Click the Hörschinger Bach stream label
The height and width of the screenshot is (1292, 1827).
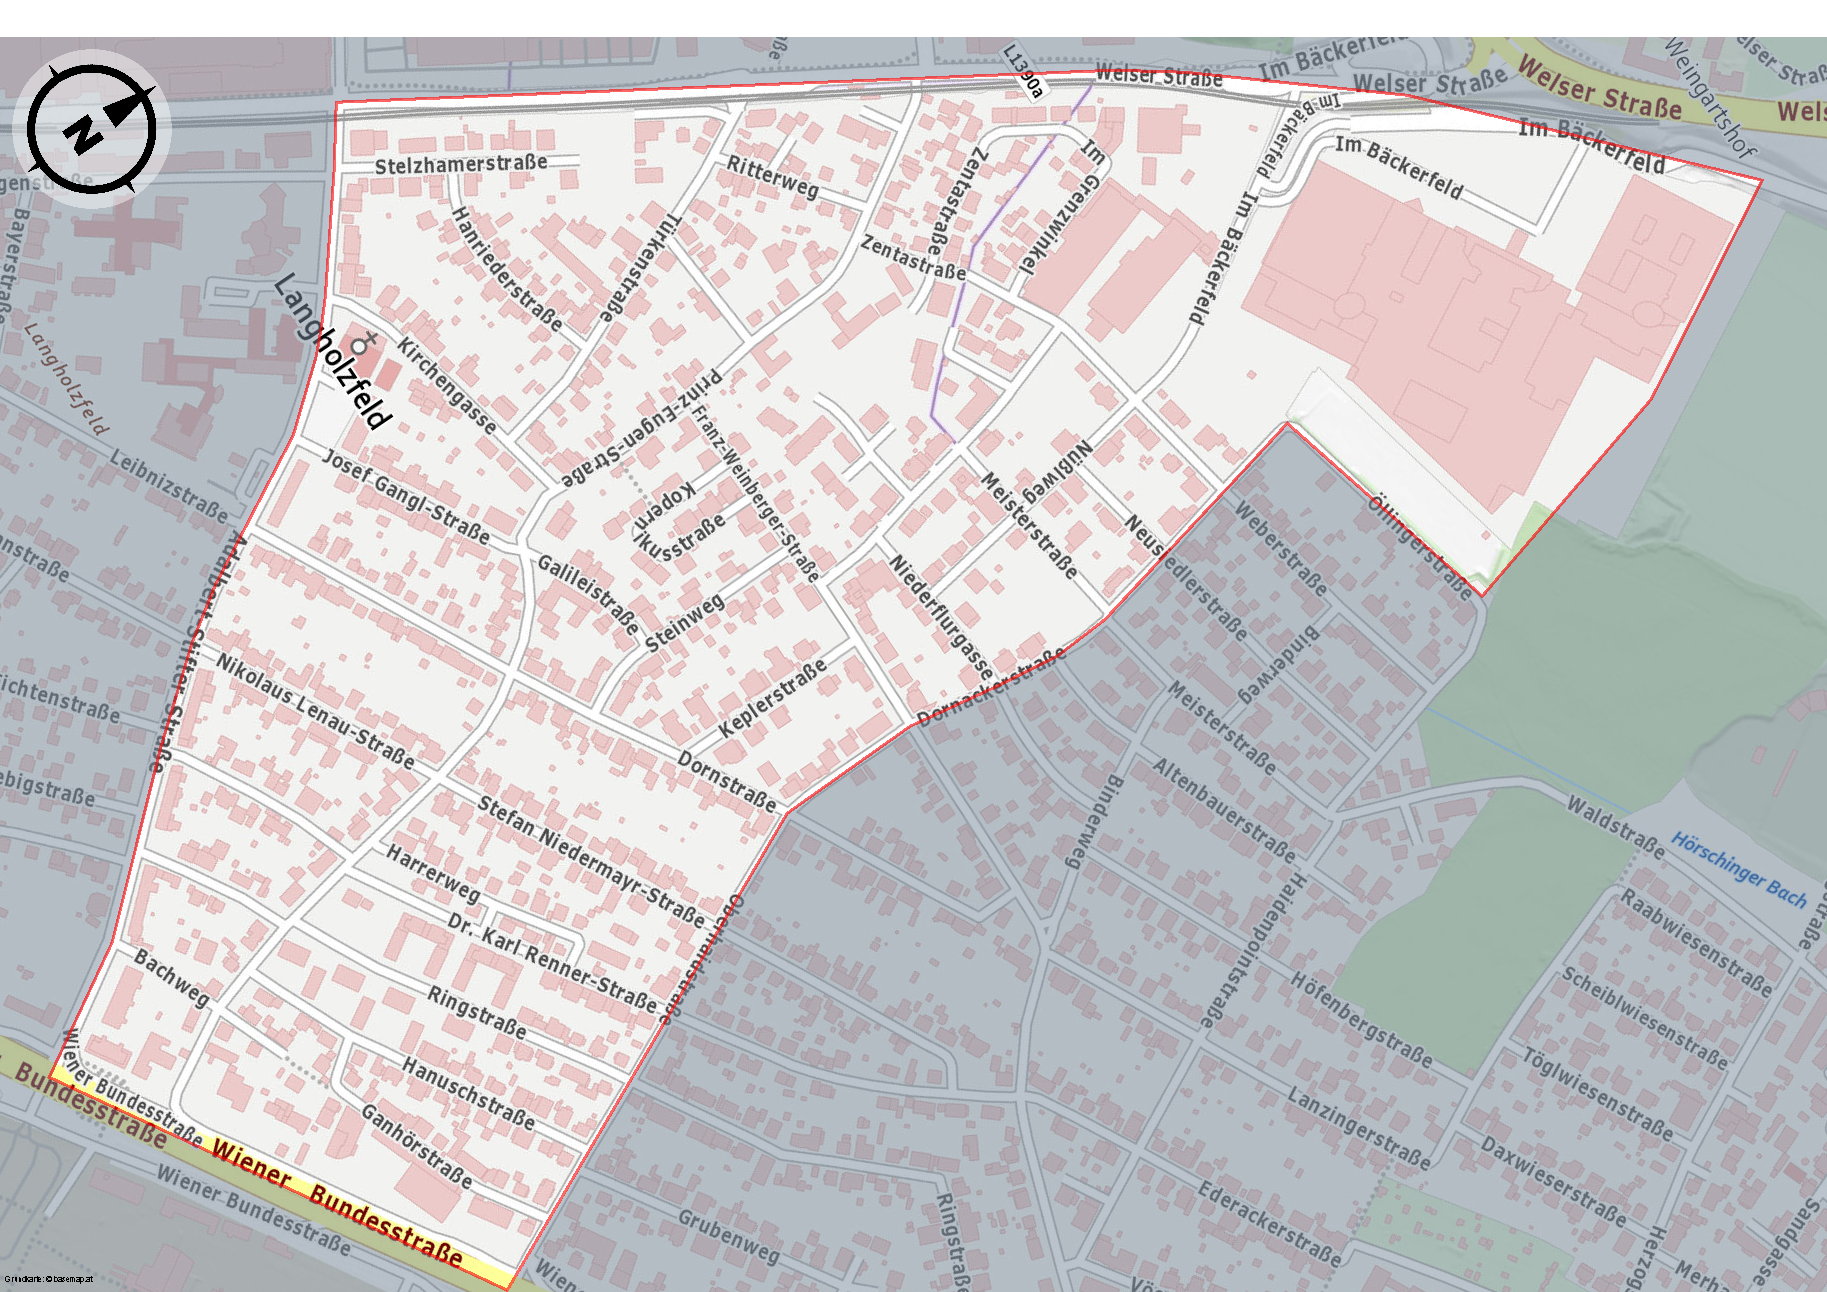pyautogui.click(x=1739, y=870)
